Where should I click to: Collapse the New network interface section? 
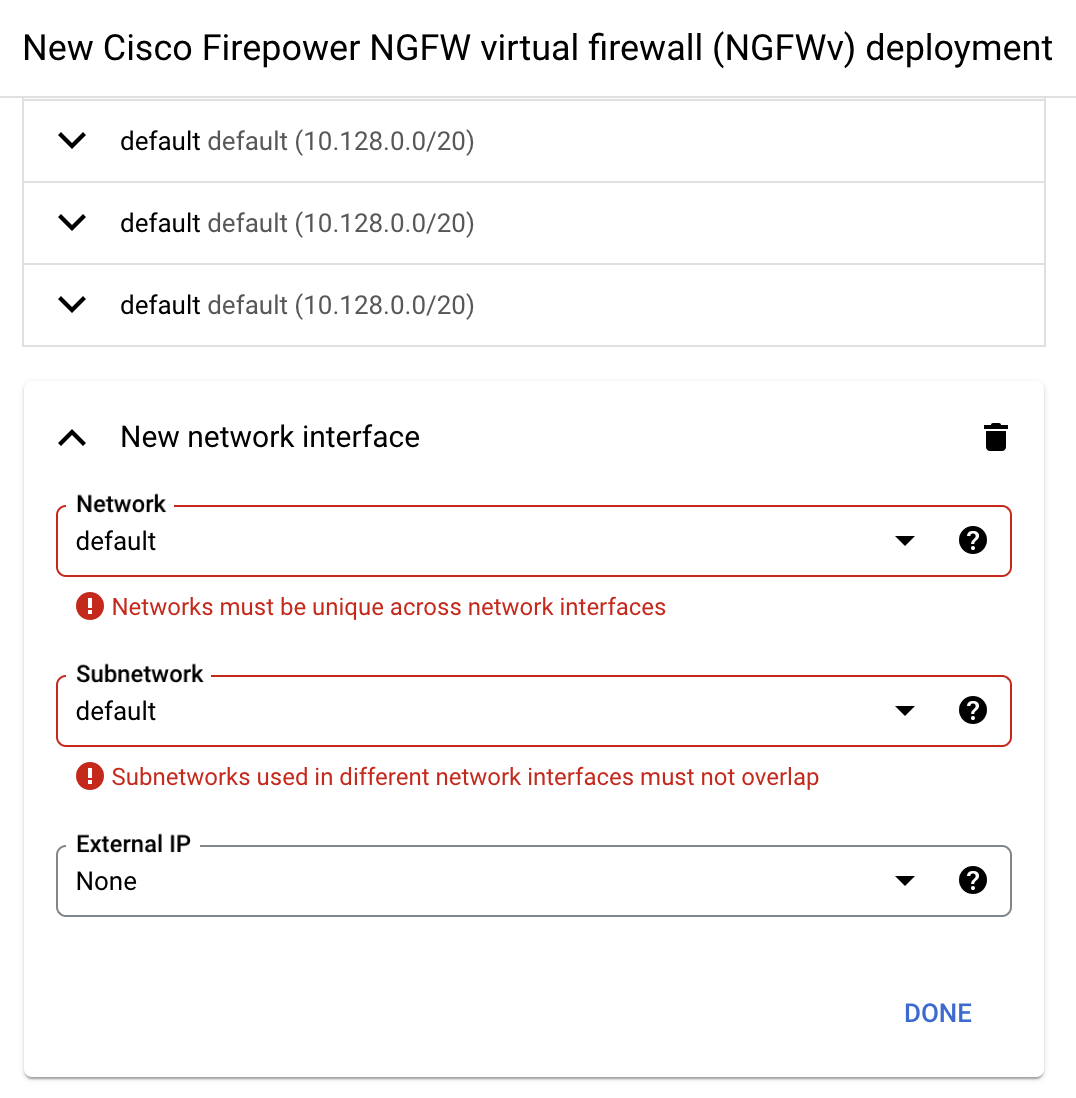pyautogui.click(x=72, y=438)
